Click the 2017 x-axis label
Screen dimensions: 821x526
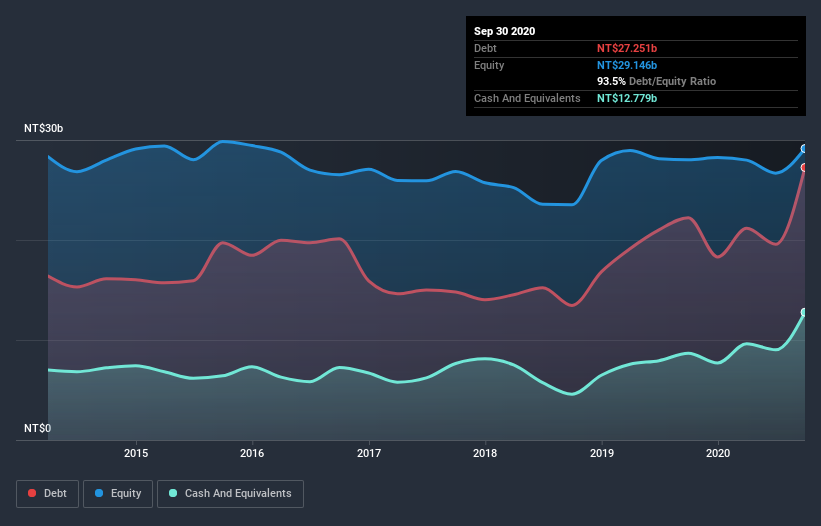point(369,453)
